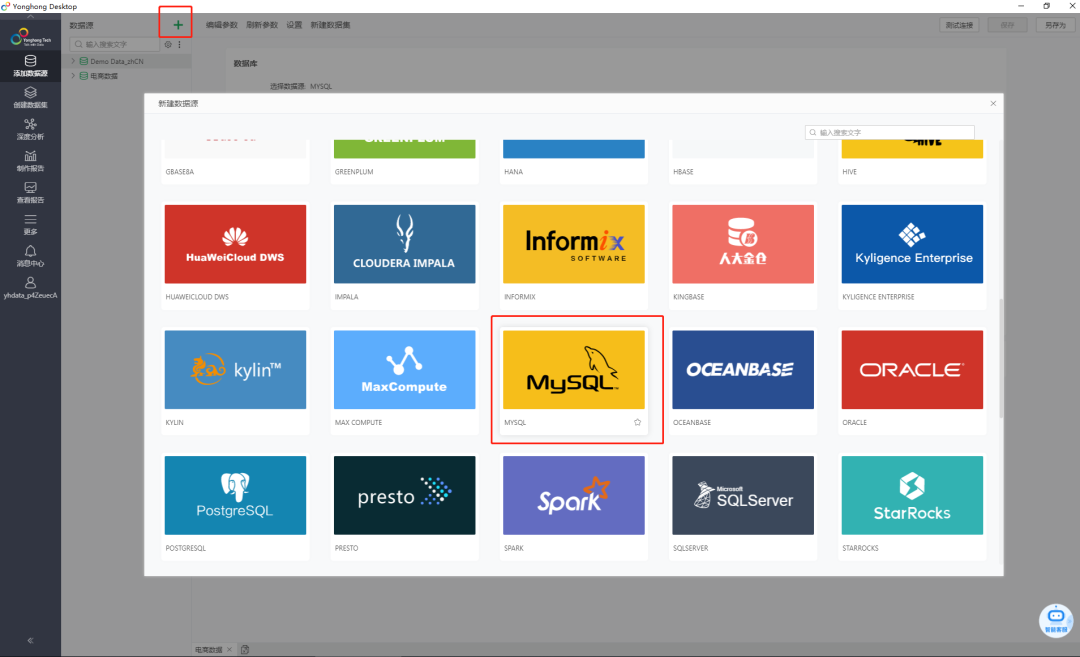Click the HBASE card label
The width and height of the screenshot is (1080, 657).
coord(683,171)
